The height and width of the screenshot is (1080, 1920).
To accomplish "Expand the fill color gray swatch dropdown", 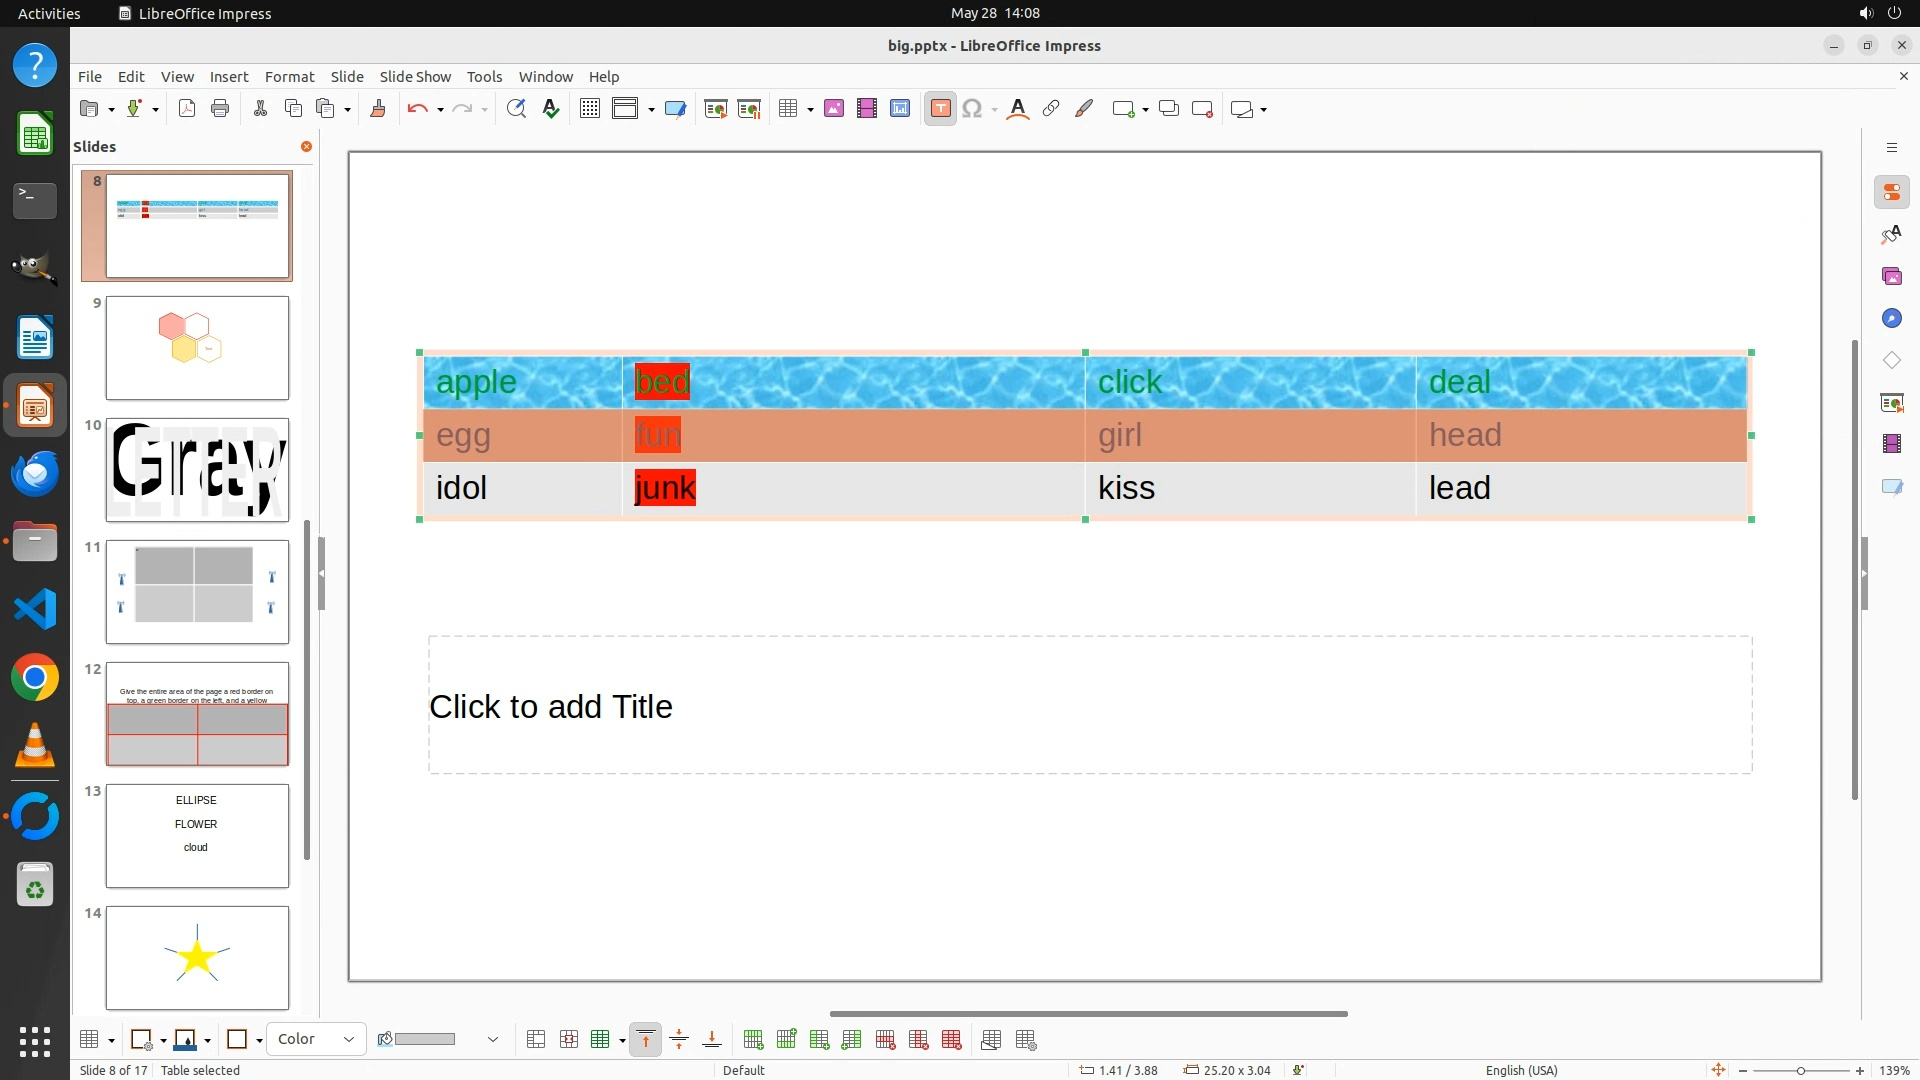I will [492, 1040].
